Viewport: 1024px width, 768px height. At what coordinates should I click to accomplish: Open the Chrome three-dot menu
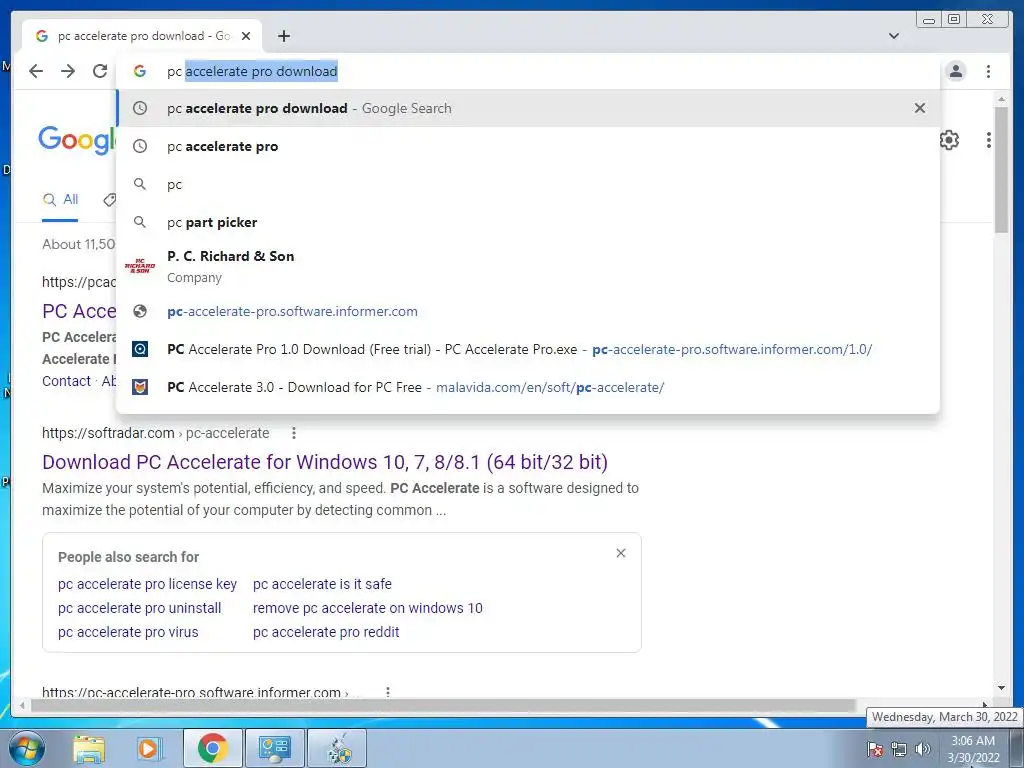988,71
